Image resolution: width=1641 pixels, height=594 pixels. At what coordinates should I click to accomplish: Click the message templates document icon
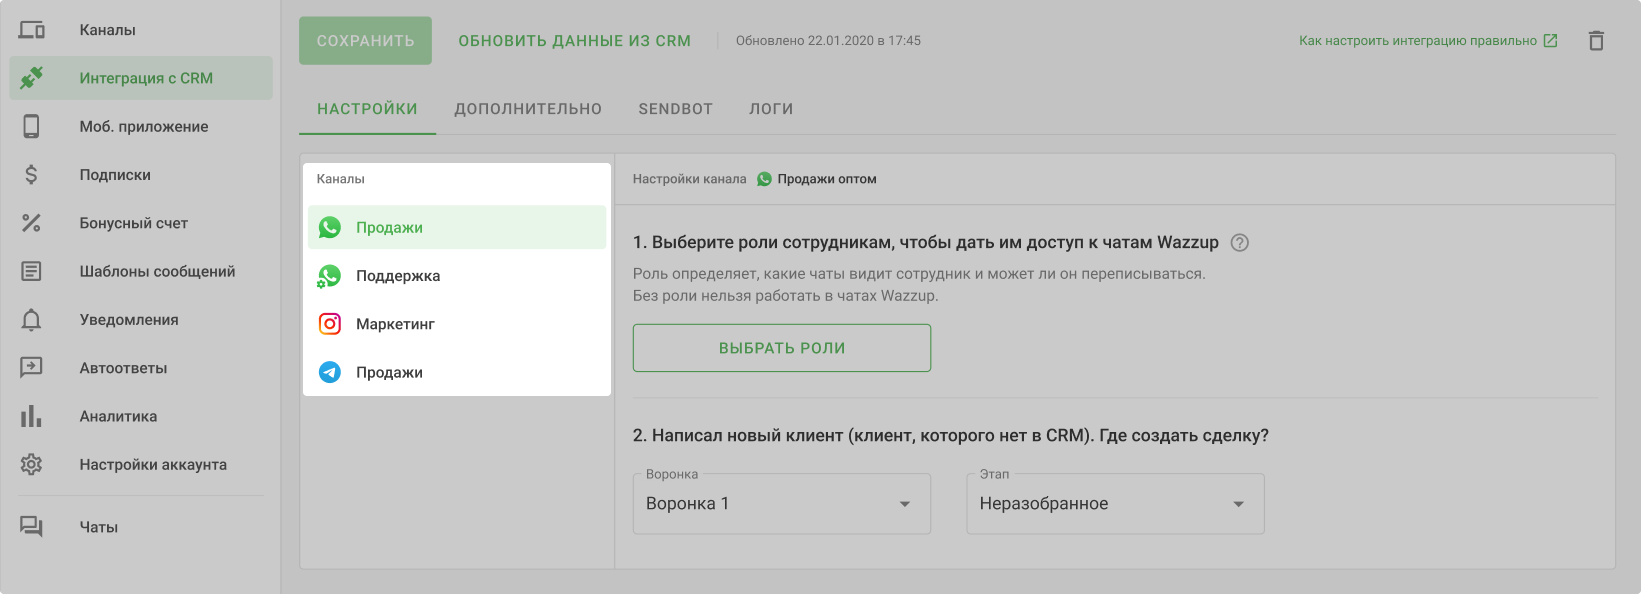(32, 271)
